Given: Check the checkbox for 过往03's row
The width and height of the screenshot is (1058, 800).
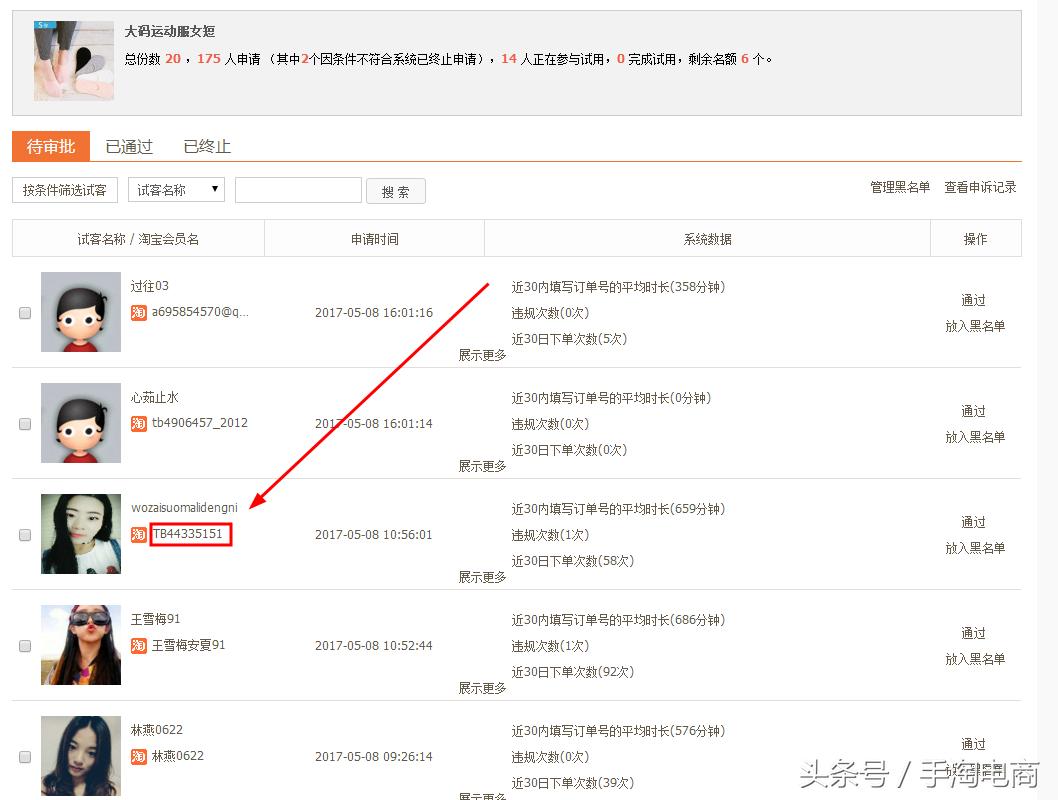Looking at the screenshot, I should point(24,312).
